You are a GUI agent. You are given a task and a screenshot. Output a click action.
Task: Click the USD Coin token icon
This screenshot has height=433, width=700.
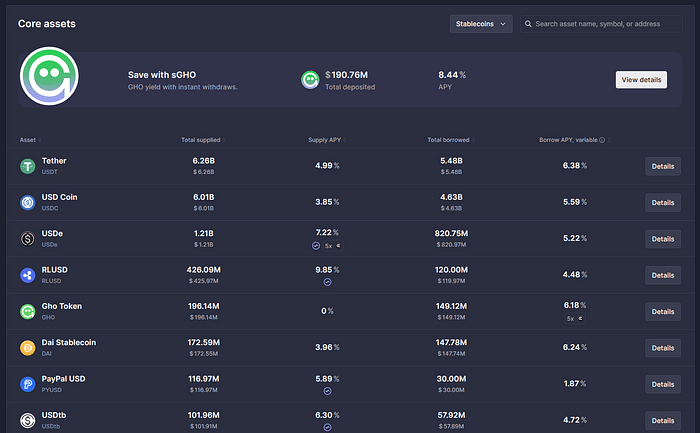click(28, 202)
